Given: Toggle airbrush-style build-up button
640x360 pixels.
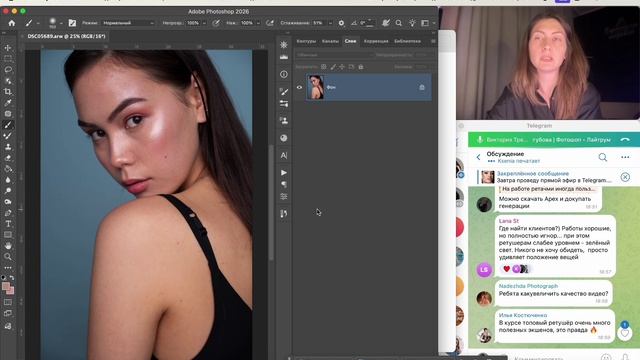Looking at the screenshot, I should [x=269, y=23].
